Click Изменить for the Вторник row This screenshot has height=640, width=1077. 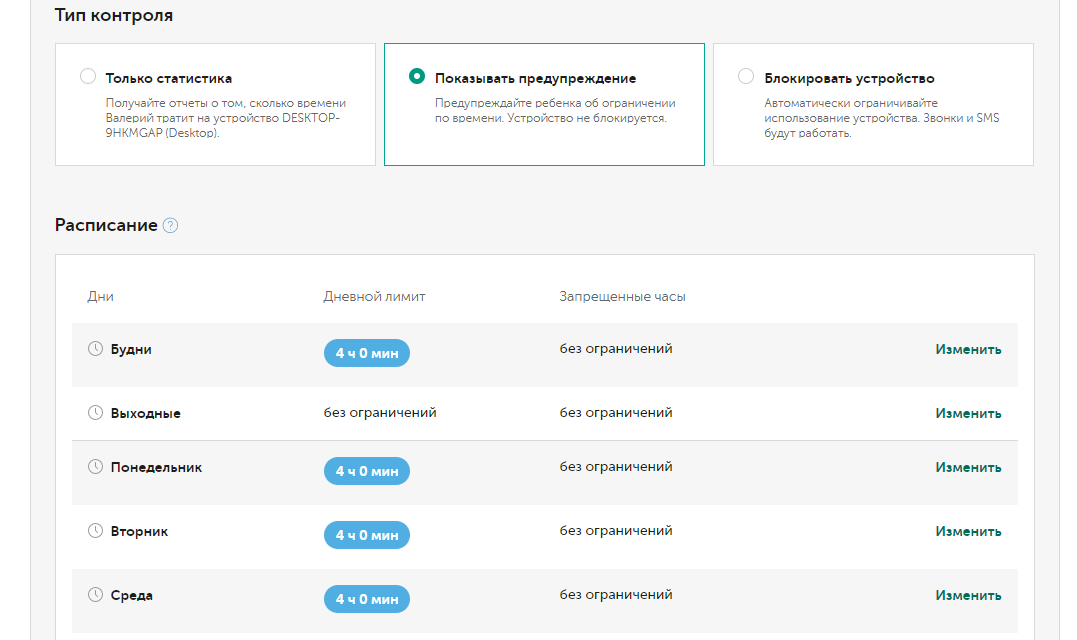click(x=968, y=531)
